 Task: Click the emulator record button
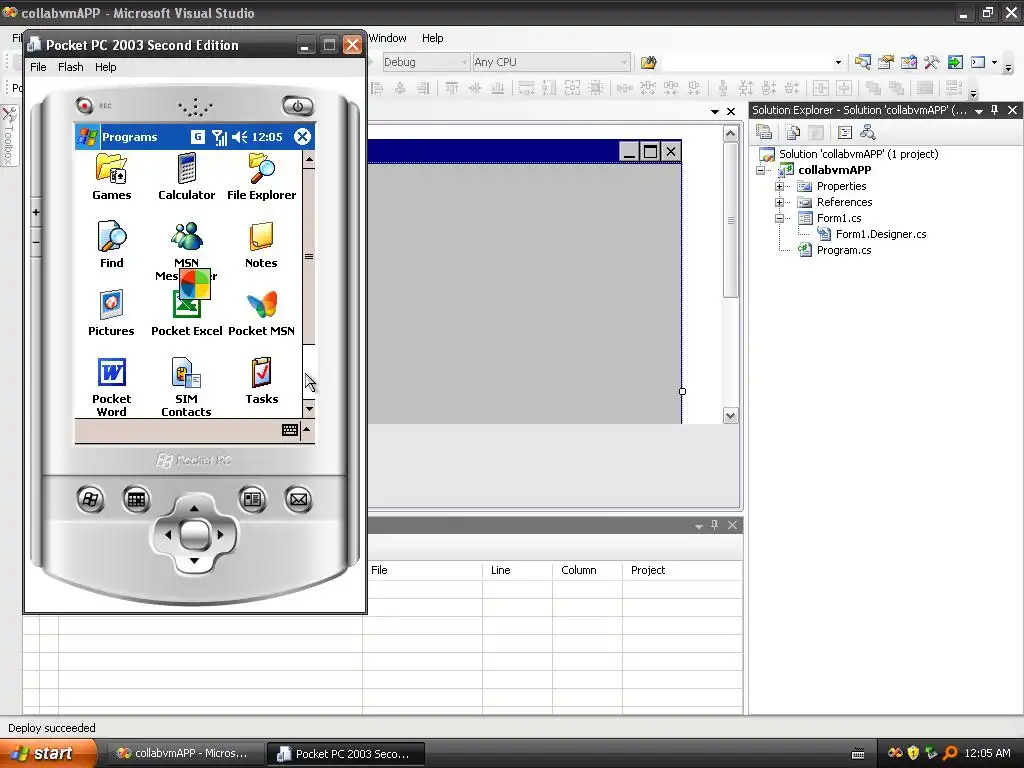tap(84, 104)
